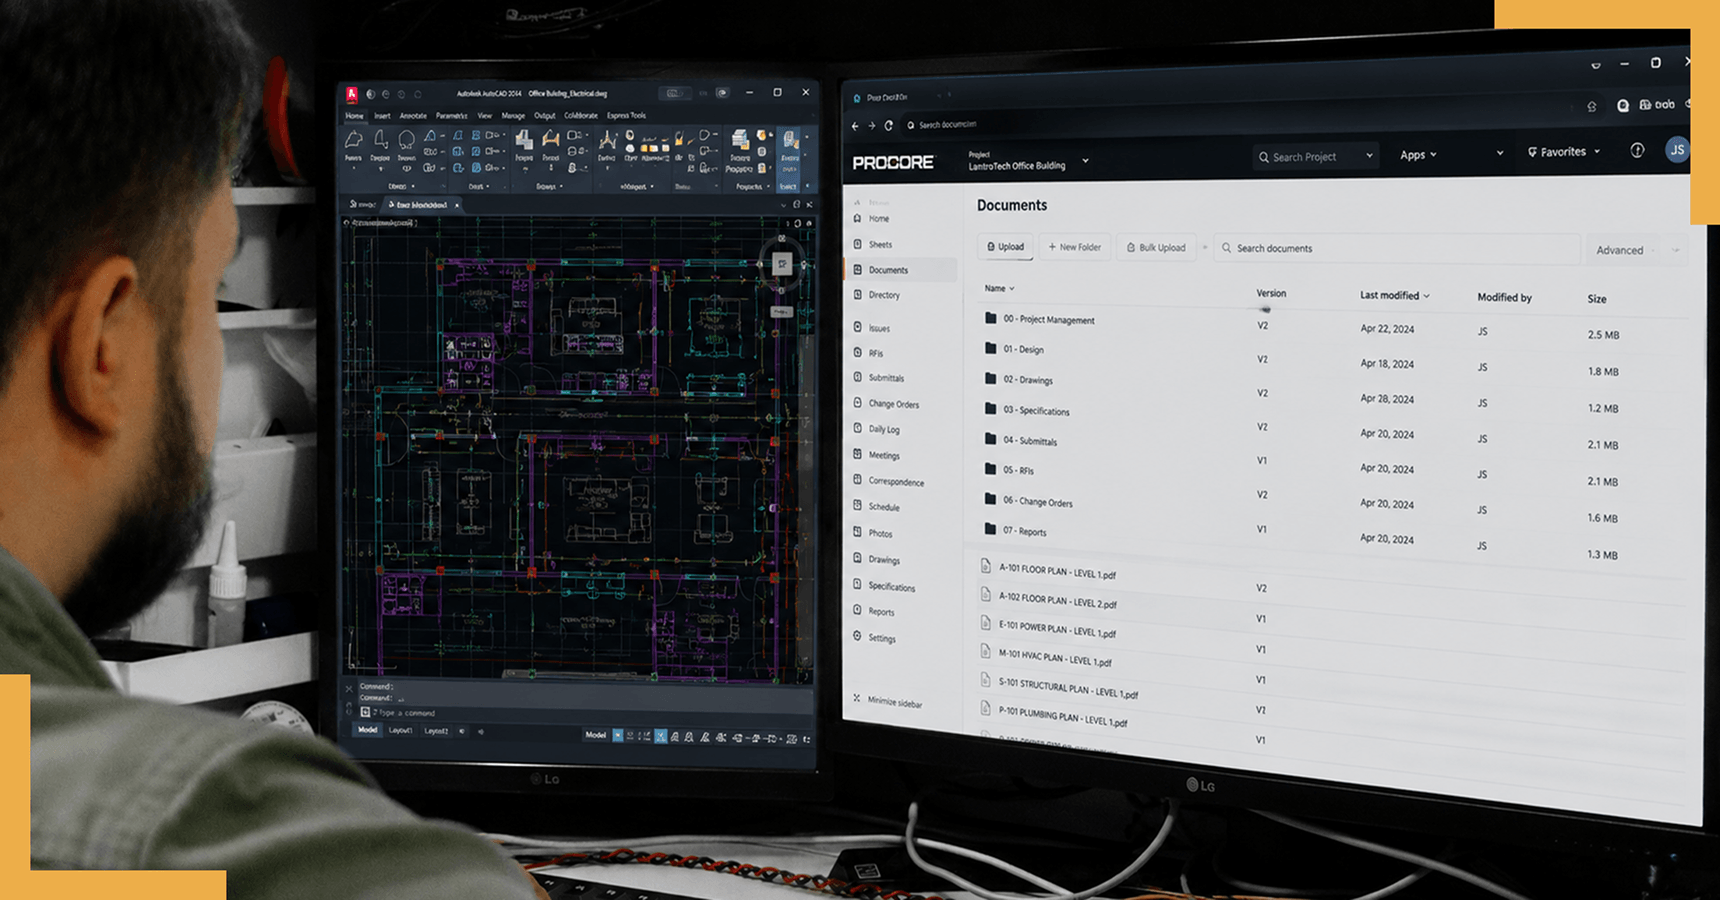Open the Favorites dropdown in Procore

coord(1564,152)
